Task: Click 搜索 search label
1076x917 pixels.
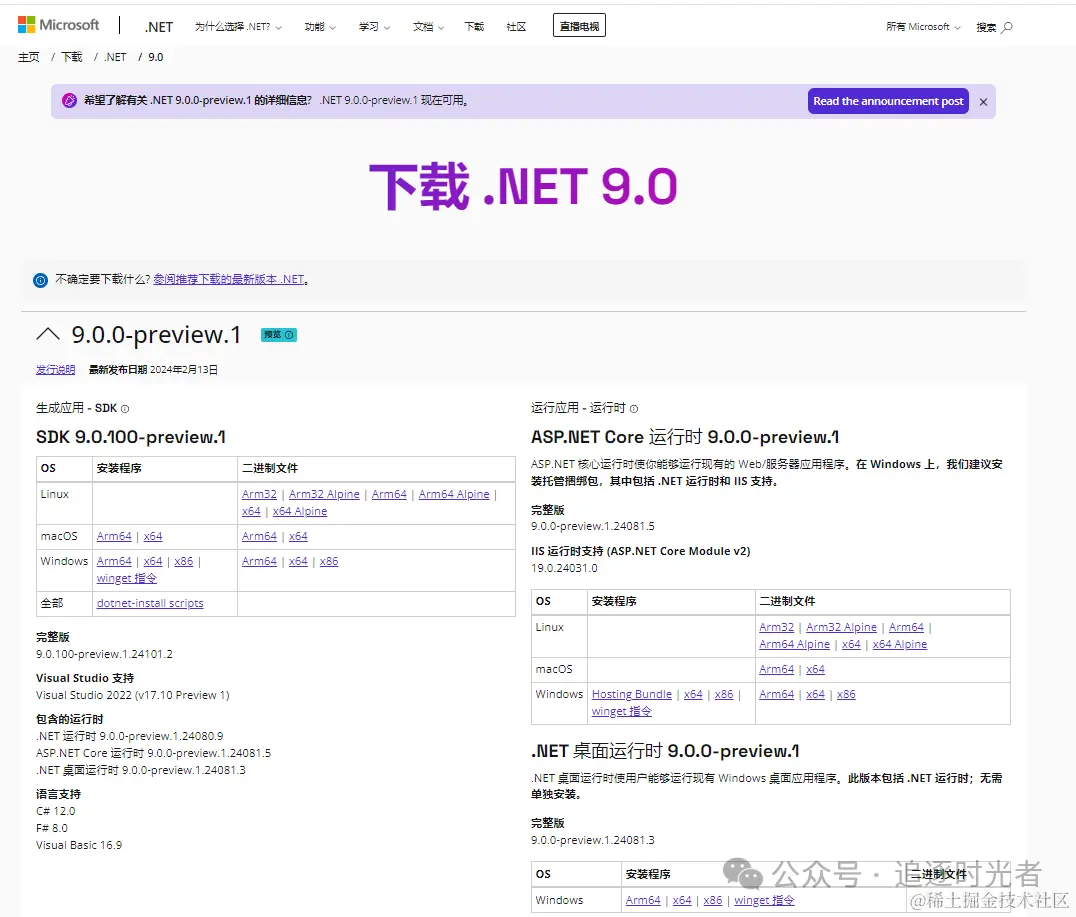Action: (986, 27)
